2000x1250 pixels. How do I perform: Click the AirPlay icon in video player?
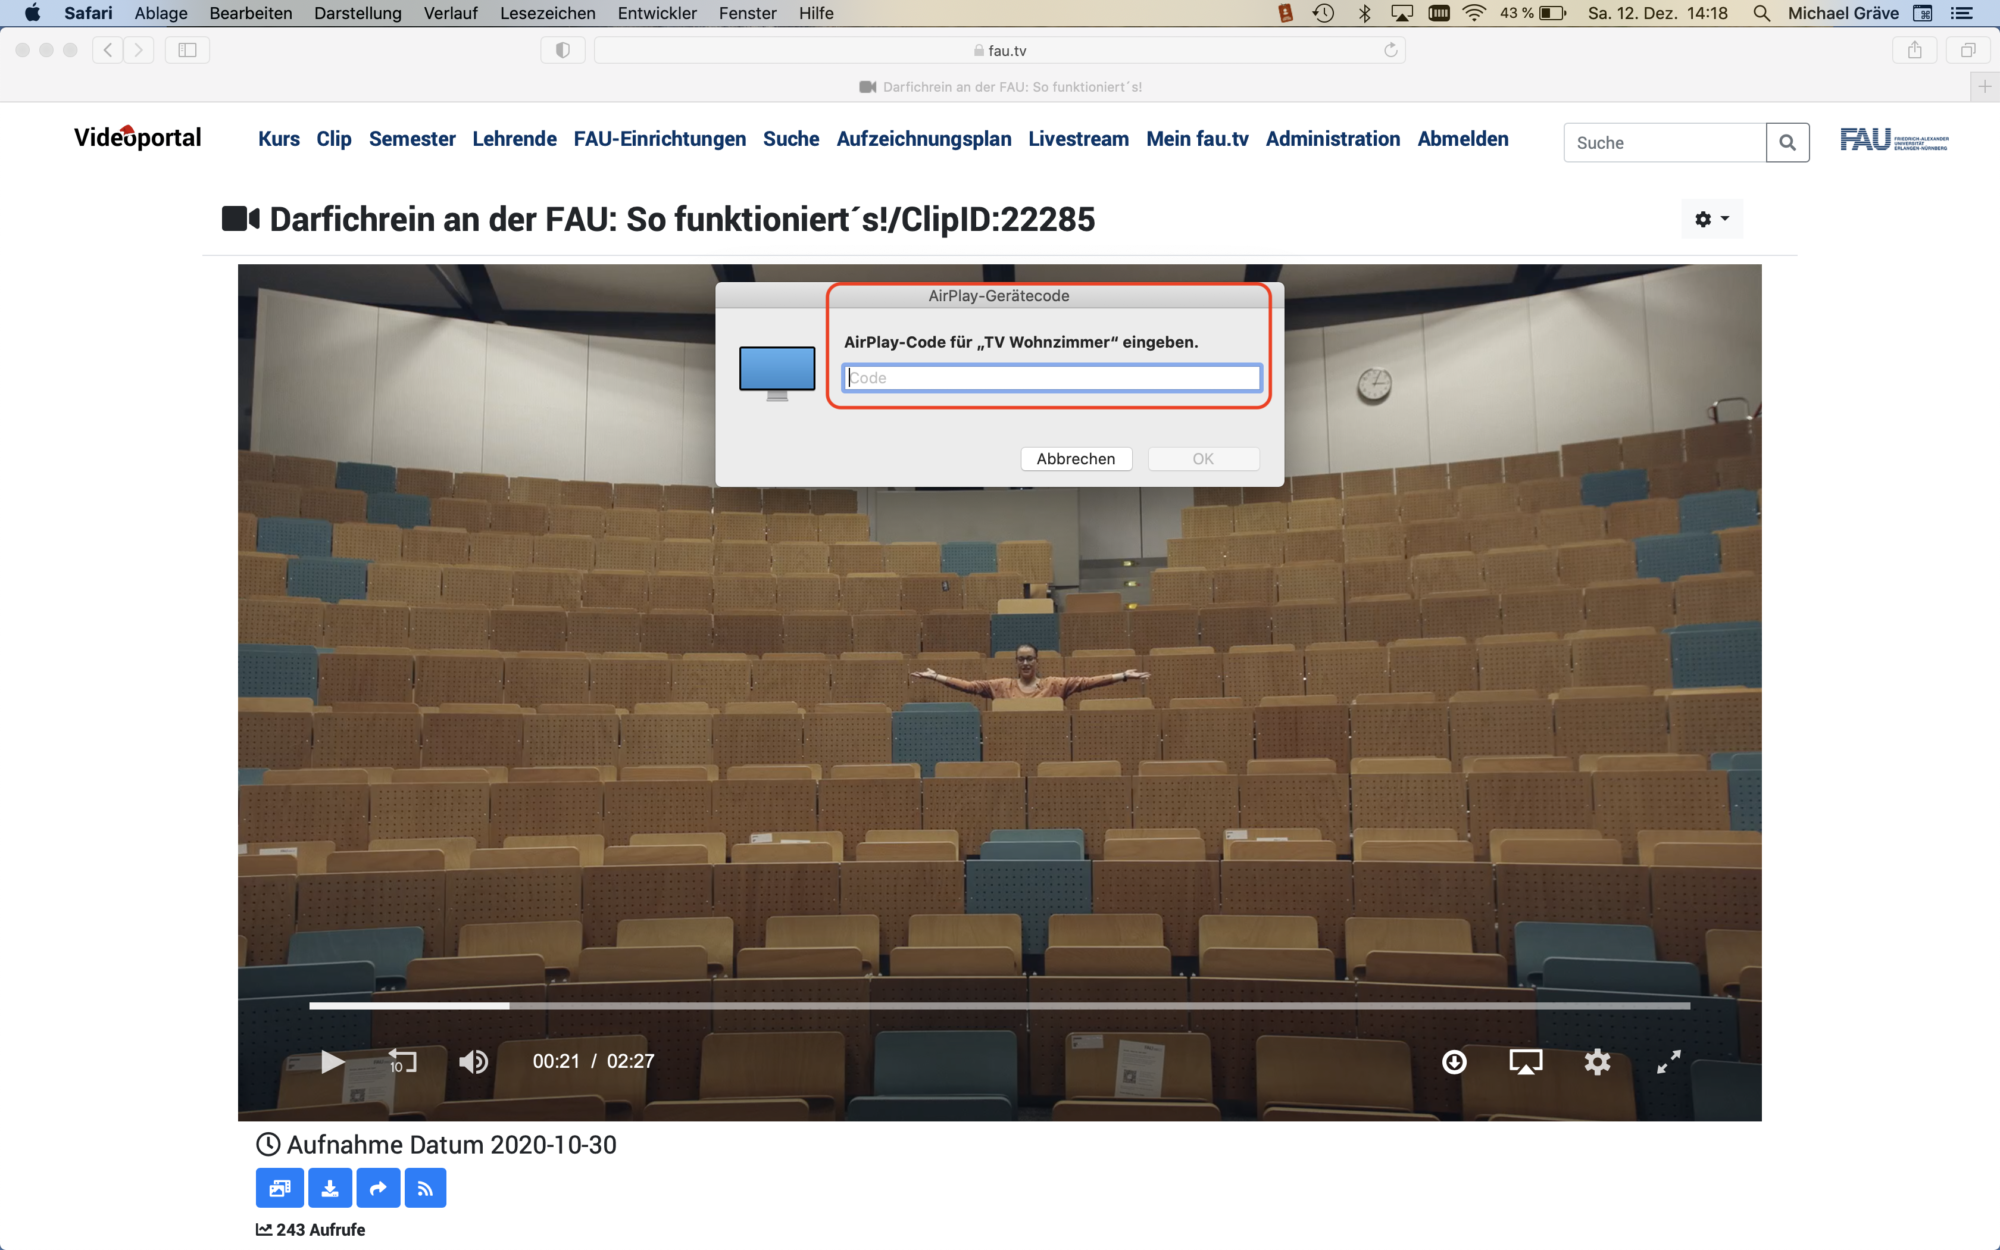pyautogui.click(x=1525, y=1061)
